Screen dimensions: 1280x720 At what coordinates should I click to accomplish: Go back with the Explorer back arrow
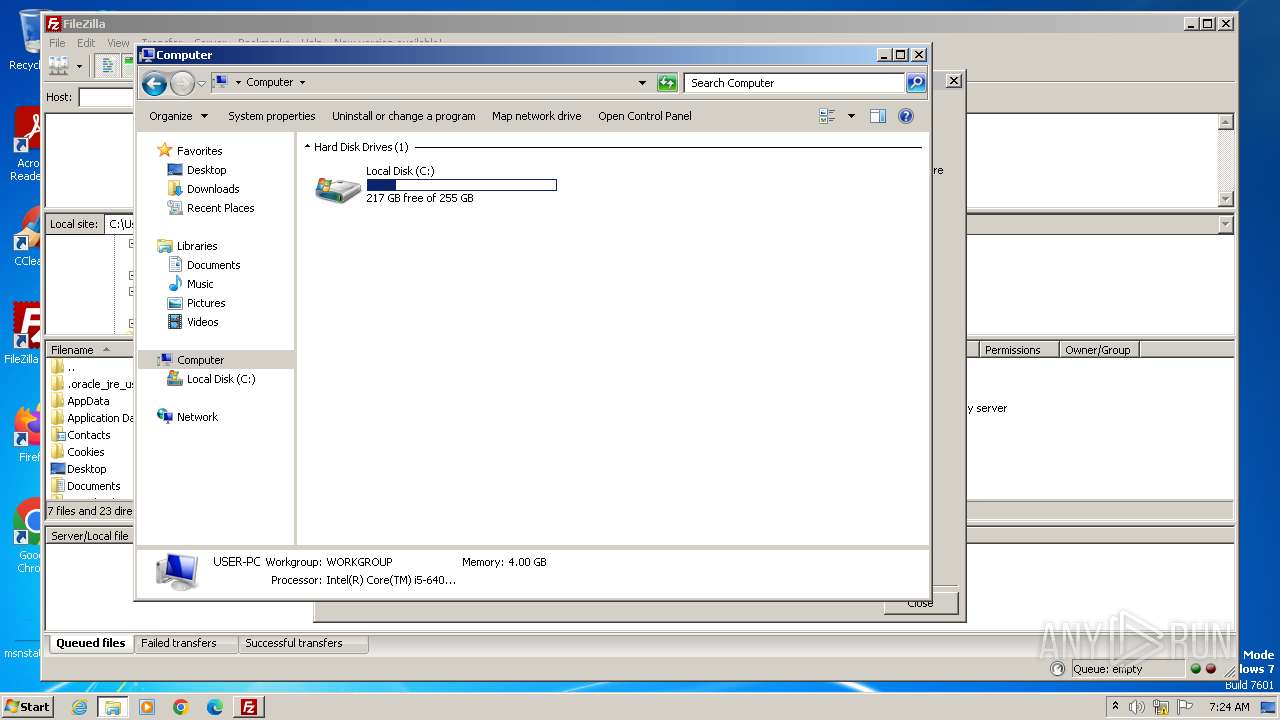click(x=154, y=83)
